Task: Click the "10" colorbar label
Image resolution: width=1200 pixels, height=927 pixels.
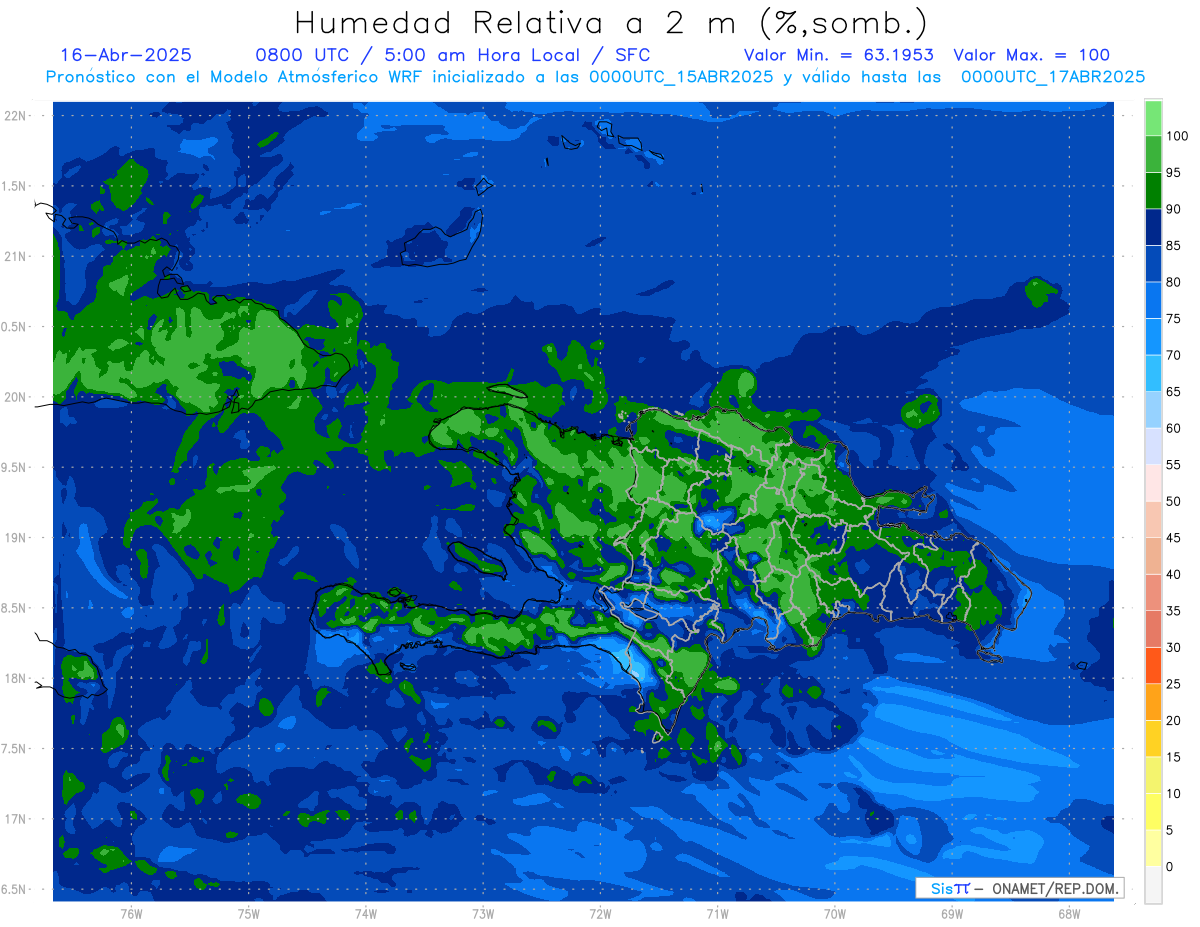Action: 1173,793
